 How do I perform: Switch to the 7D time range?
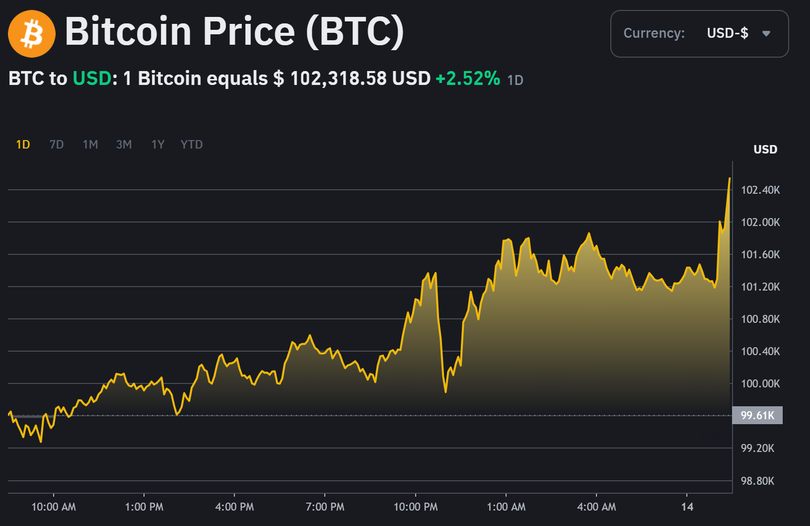pos(57,144)
